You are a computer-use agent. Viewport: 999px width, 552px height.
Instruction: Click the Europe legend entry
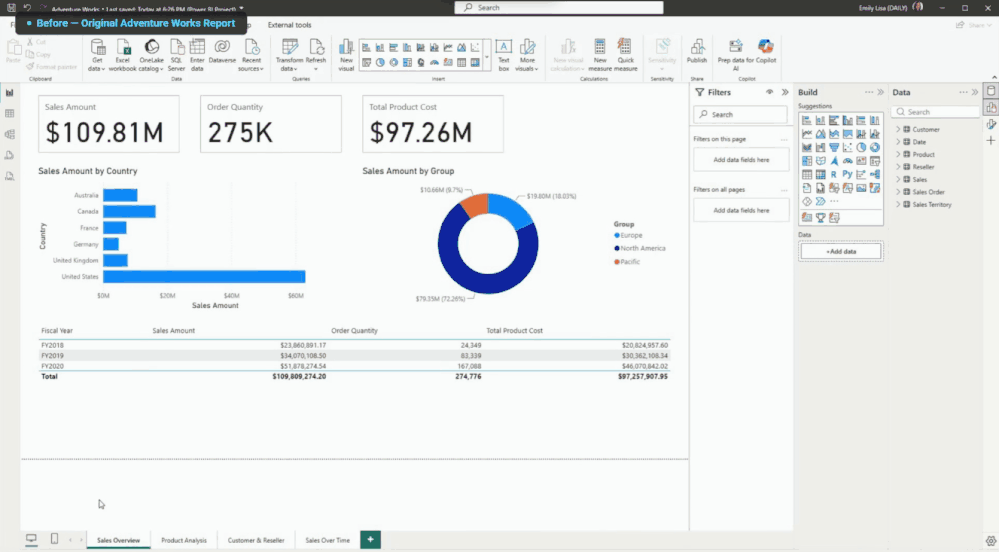click(x=628, y=236)
